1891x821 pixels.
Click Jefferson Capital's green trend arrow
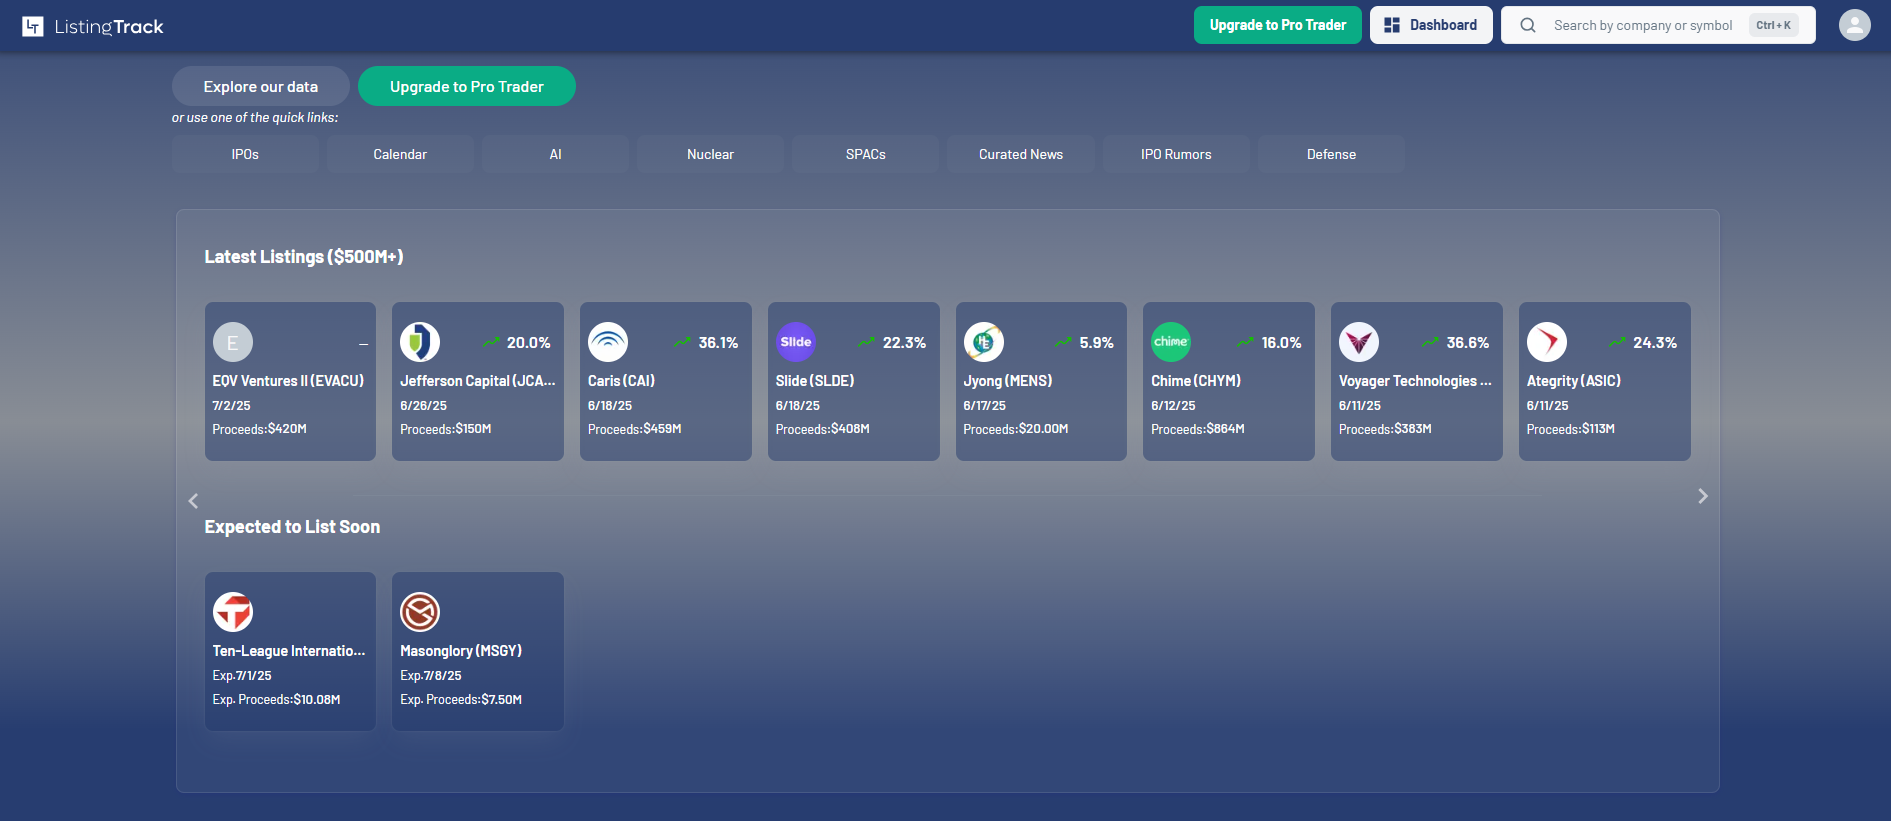(491, 342)
